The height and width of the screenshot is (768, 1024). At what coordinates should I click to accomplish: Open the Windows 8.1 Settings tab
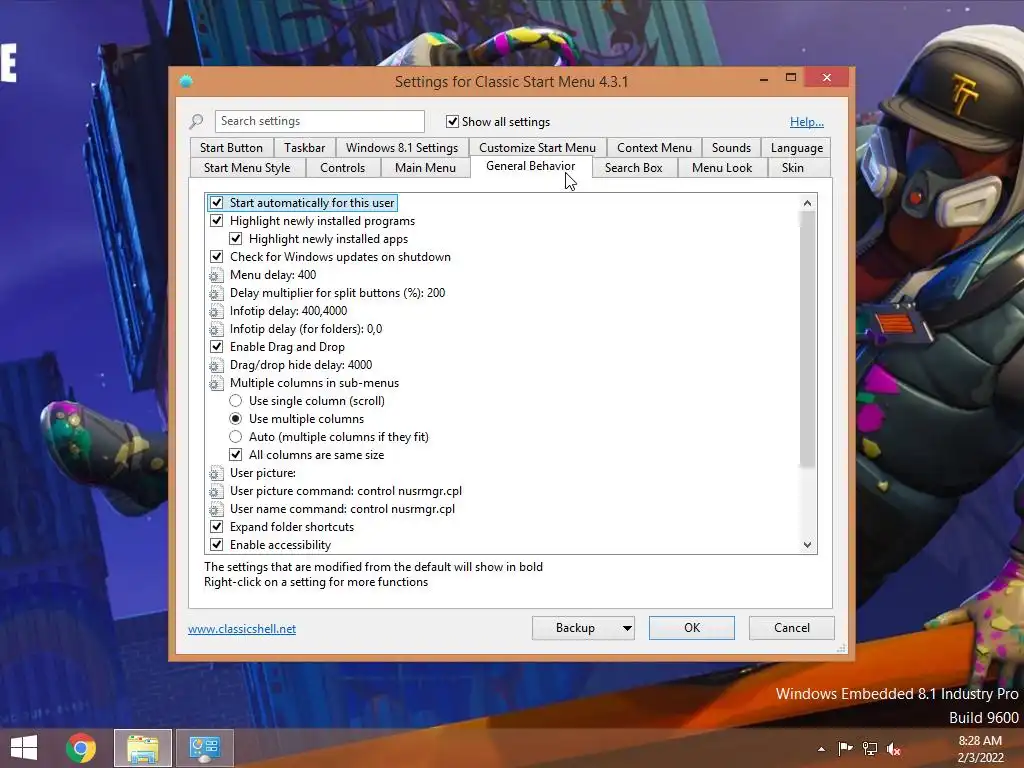pos(402,148)
